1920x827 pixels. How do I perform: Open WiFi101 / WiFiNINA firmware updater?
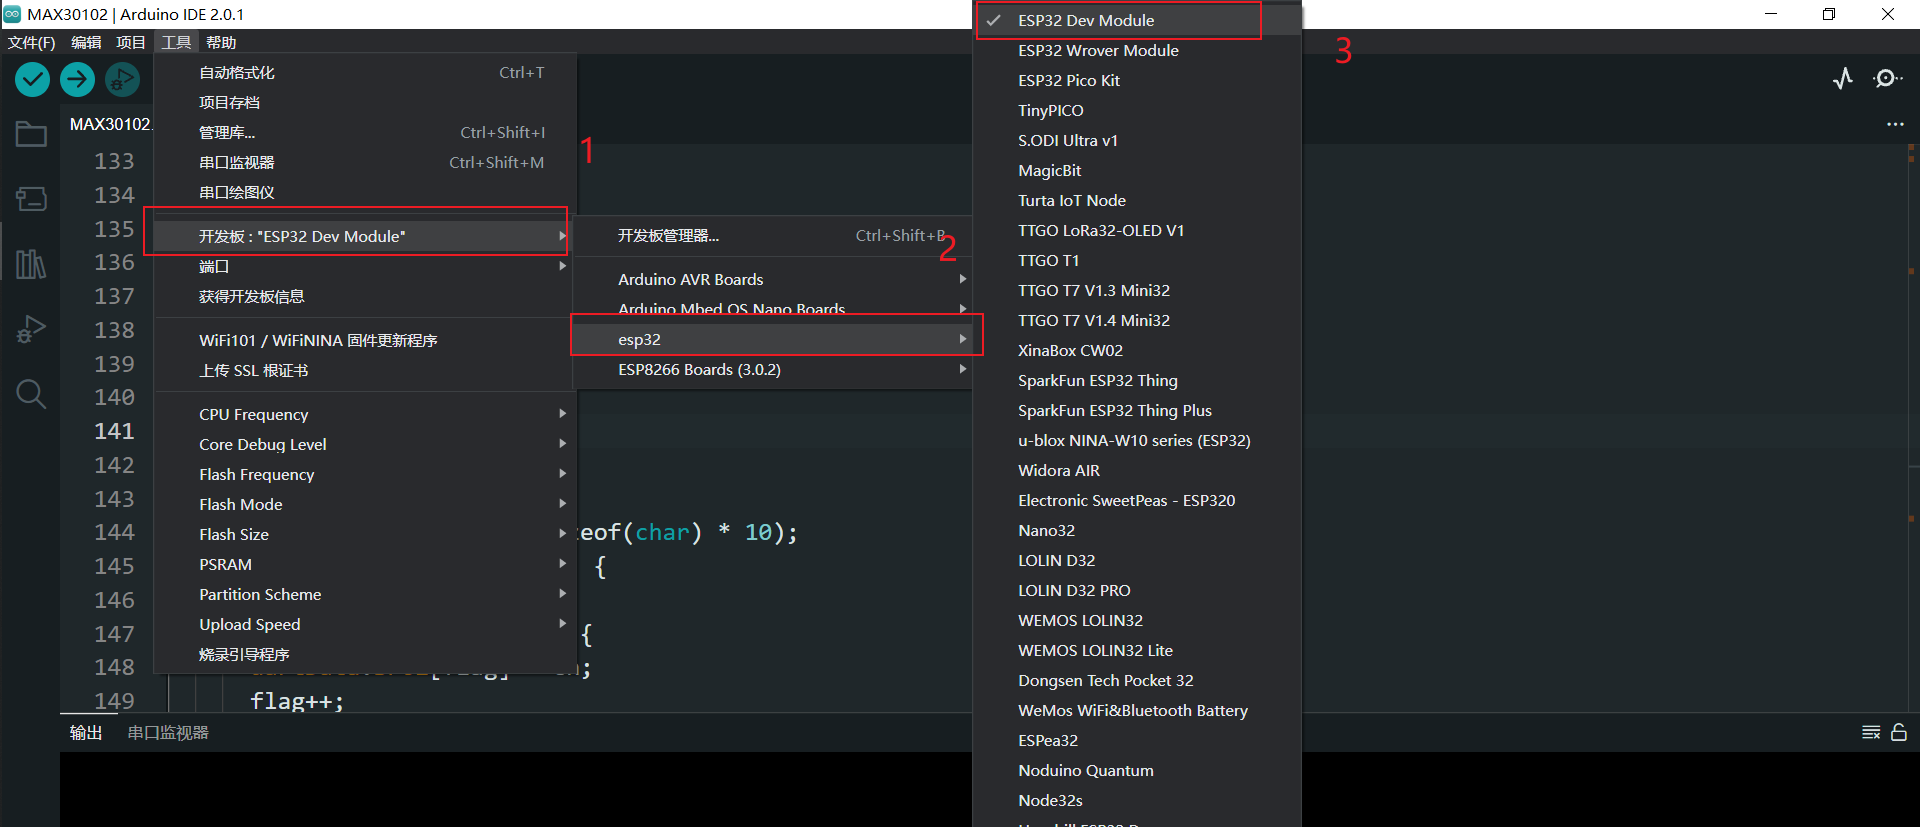pos(365,340)
